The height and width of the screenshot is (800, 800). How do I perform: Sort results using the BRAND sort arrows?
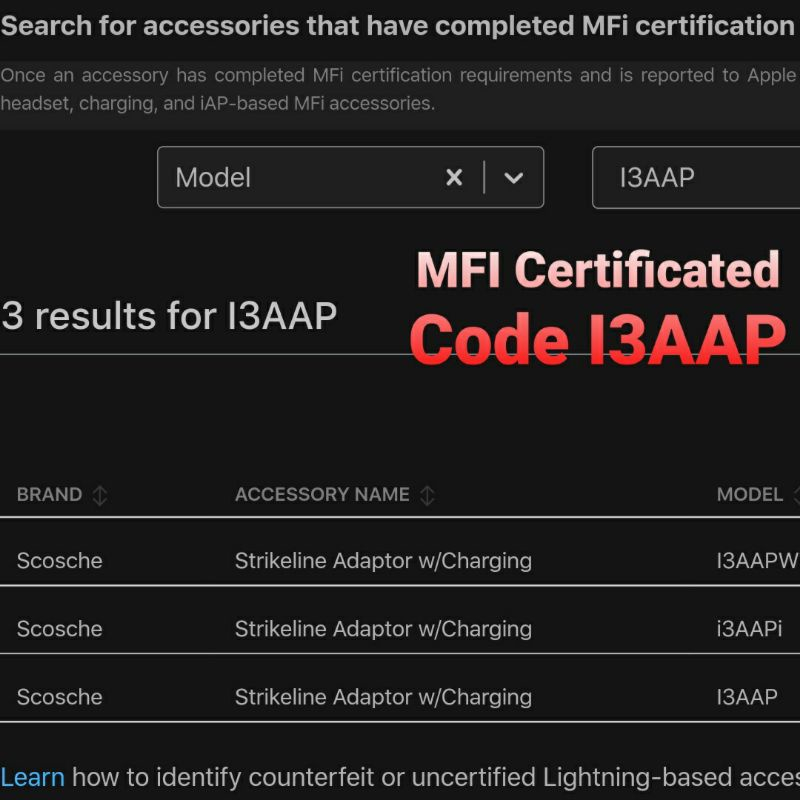coord(100,495)
